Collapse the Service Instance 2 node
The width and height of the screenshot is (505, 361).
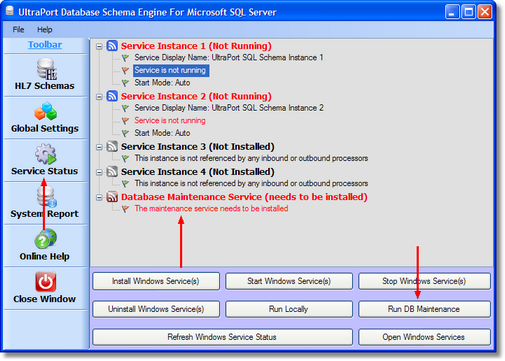point(99,97)
